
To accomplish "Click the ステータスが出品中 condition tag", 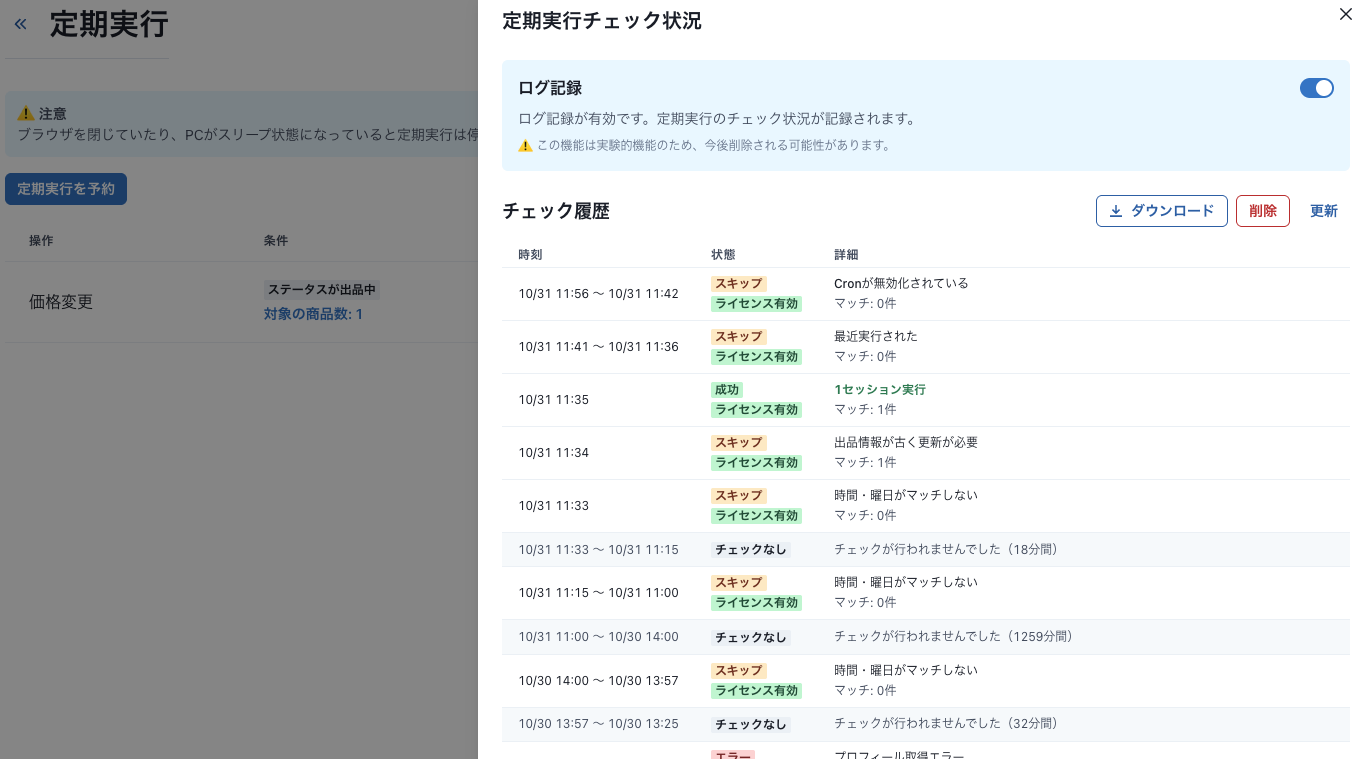I will (321, 290).
